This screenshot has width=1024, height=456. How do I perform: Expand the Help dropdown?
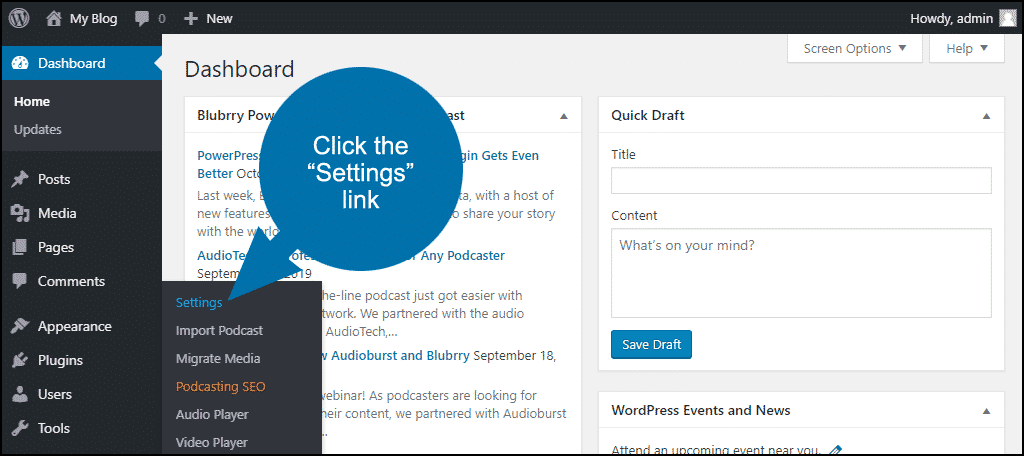click(967, 48)
